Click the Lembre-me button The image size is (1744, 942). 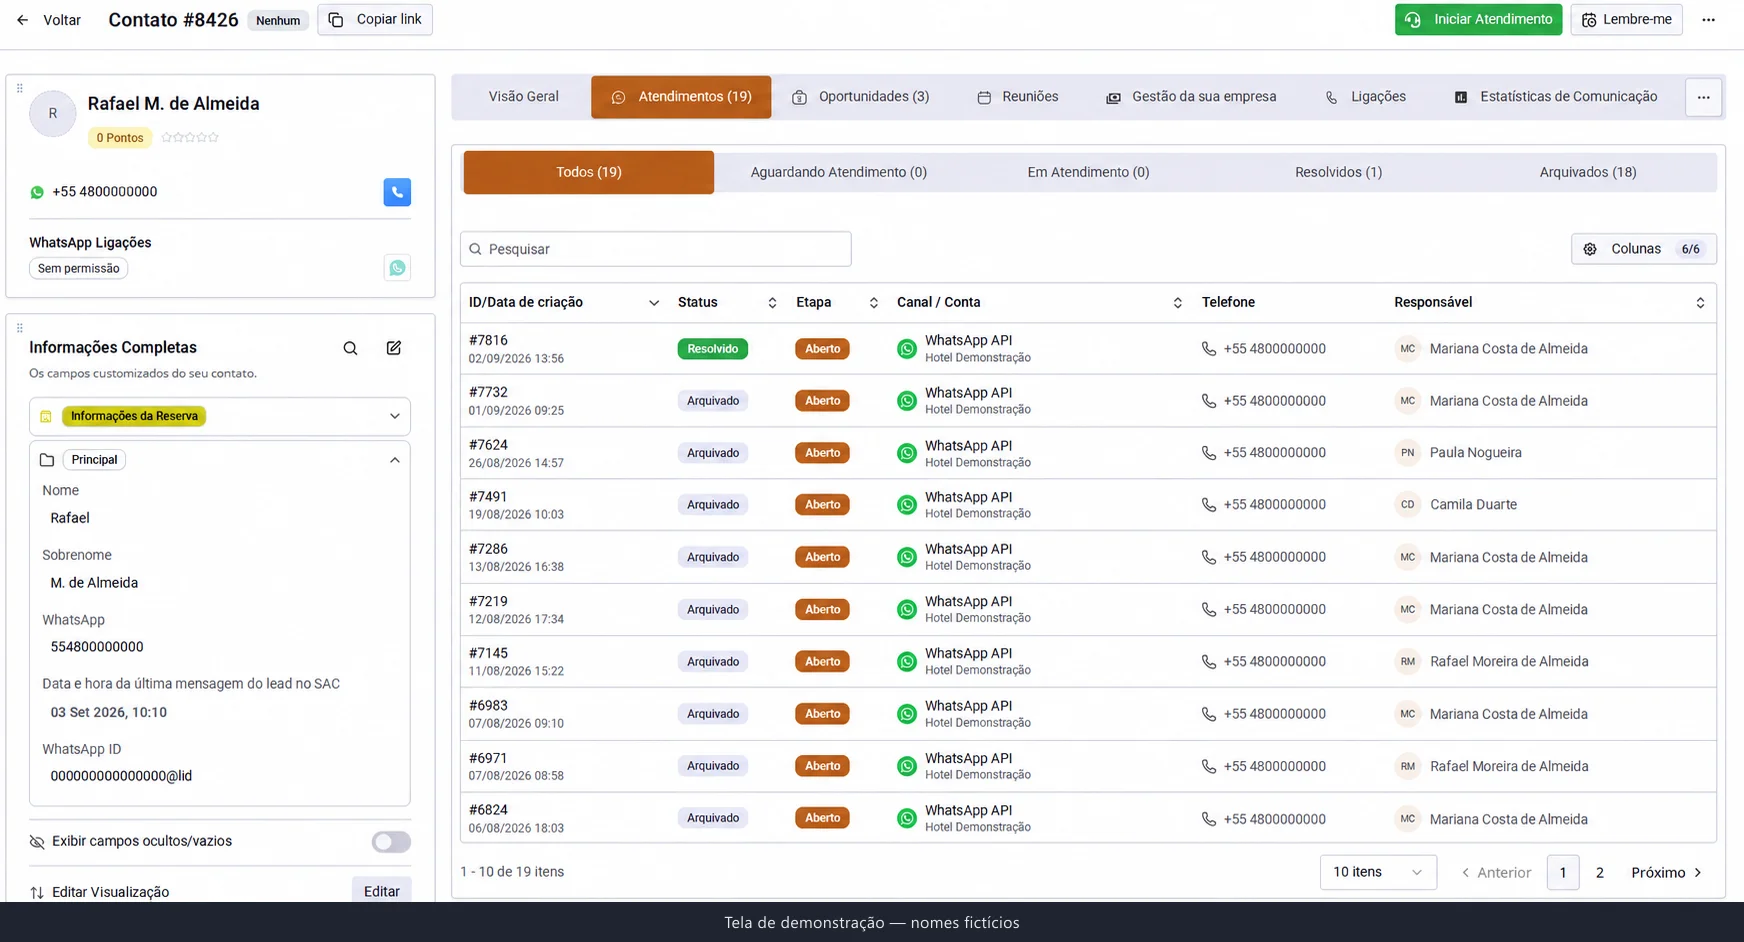point(1626,20)
